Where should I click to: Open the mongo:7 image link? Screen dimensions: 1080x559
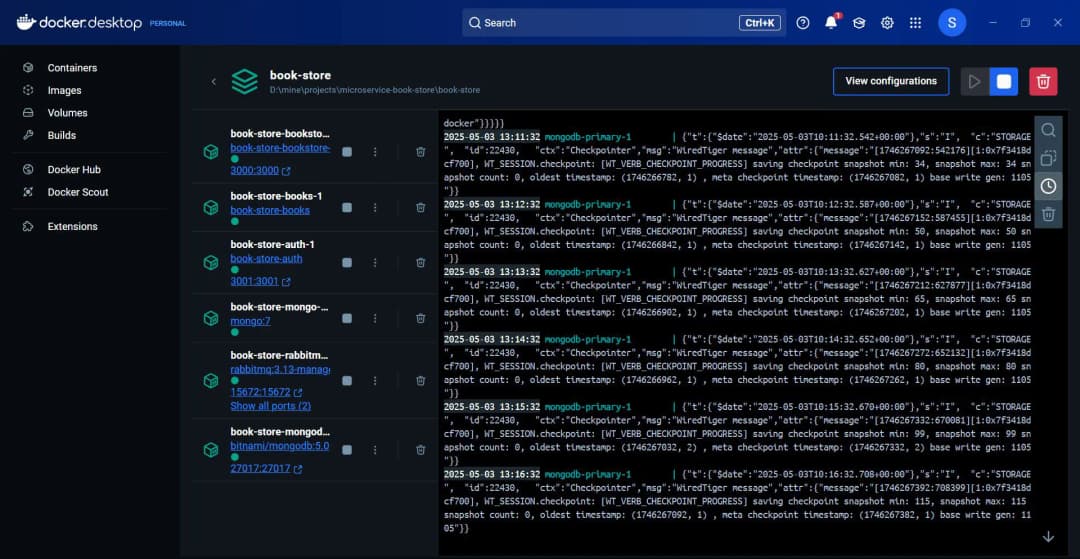250,321
